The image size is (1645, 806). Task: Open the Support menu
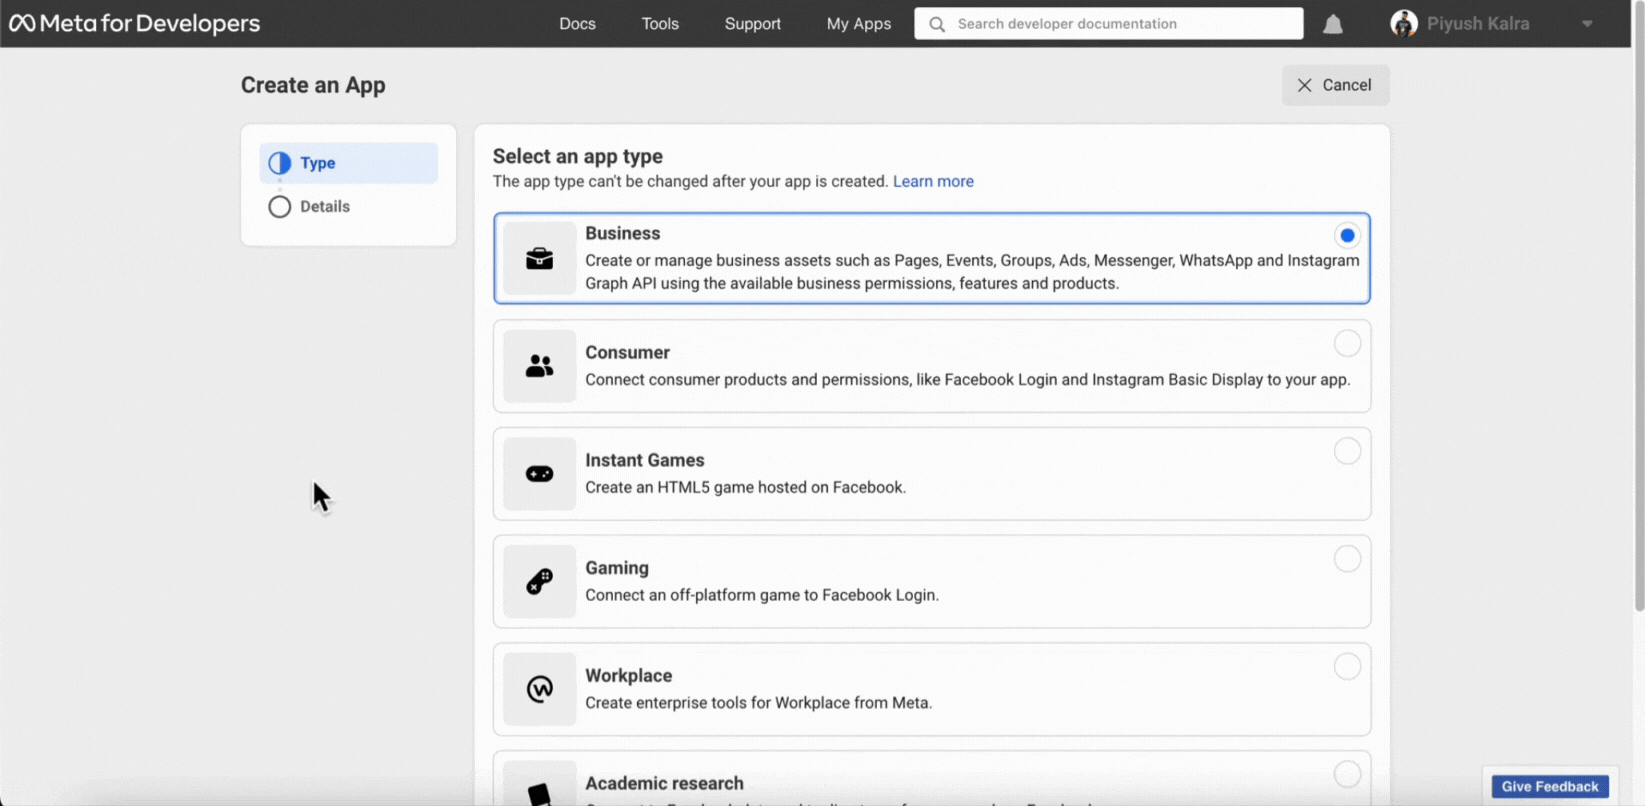pyautogui.click(x=753, y=24)
